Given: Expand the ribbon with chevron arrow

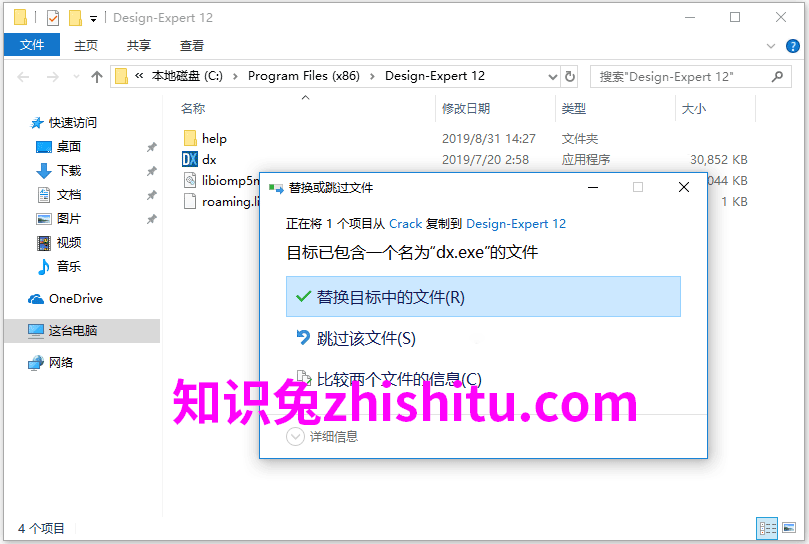Looking at the screenshot, I should pos(771,46).
